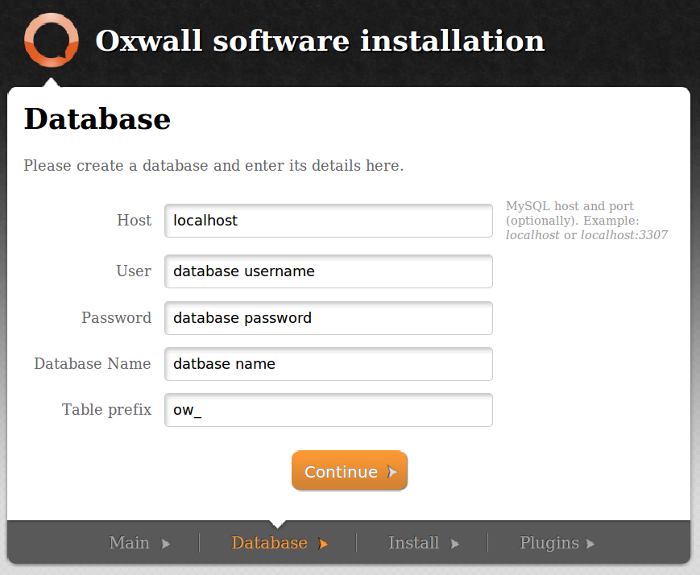This screenshot has width=700, height=575.
Task: Select the Password input field
Action: pos(328,318)
